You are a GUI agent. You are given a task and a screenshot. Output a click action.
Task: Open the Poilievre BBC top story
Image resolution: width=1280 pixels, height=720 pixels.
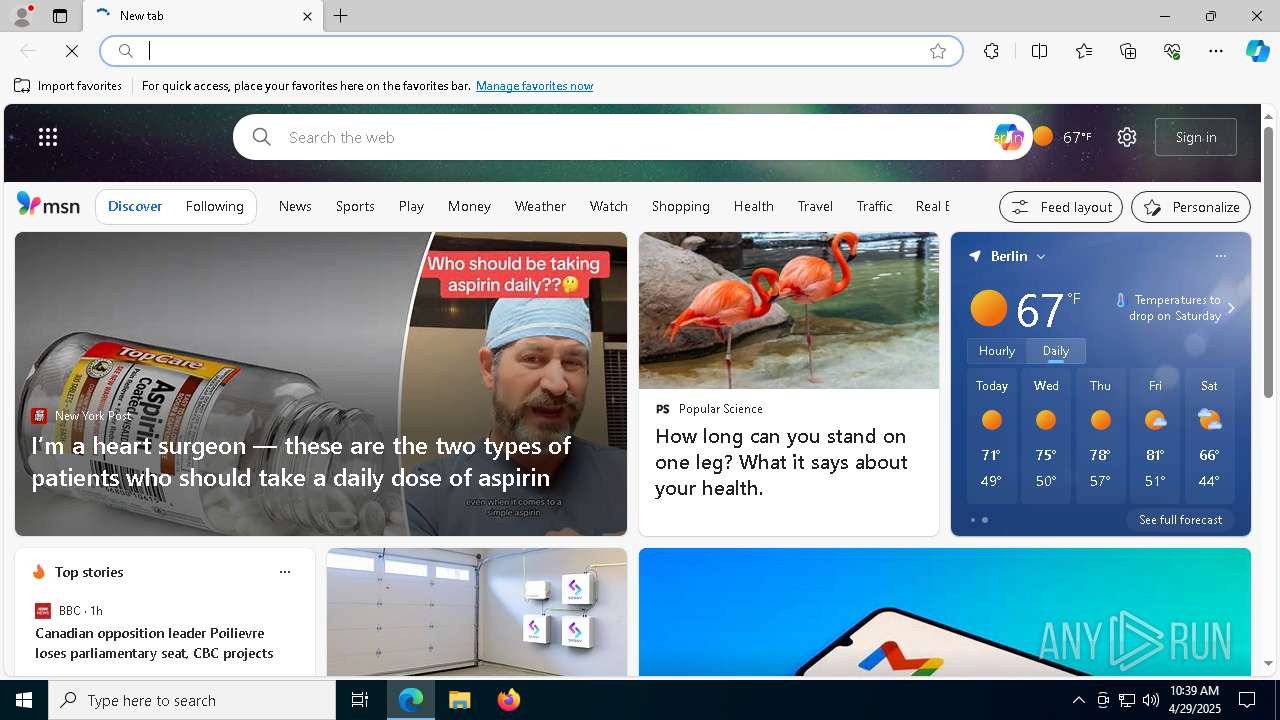pos(154,643)
